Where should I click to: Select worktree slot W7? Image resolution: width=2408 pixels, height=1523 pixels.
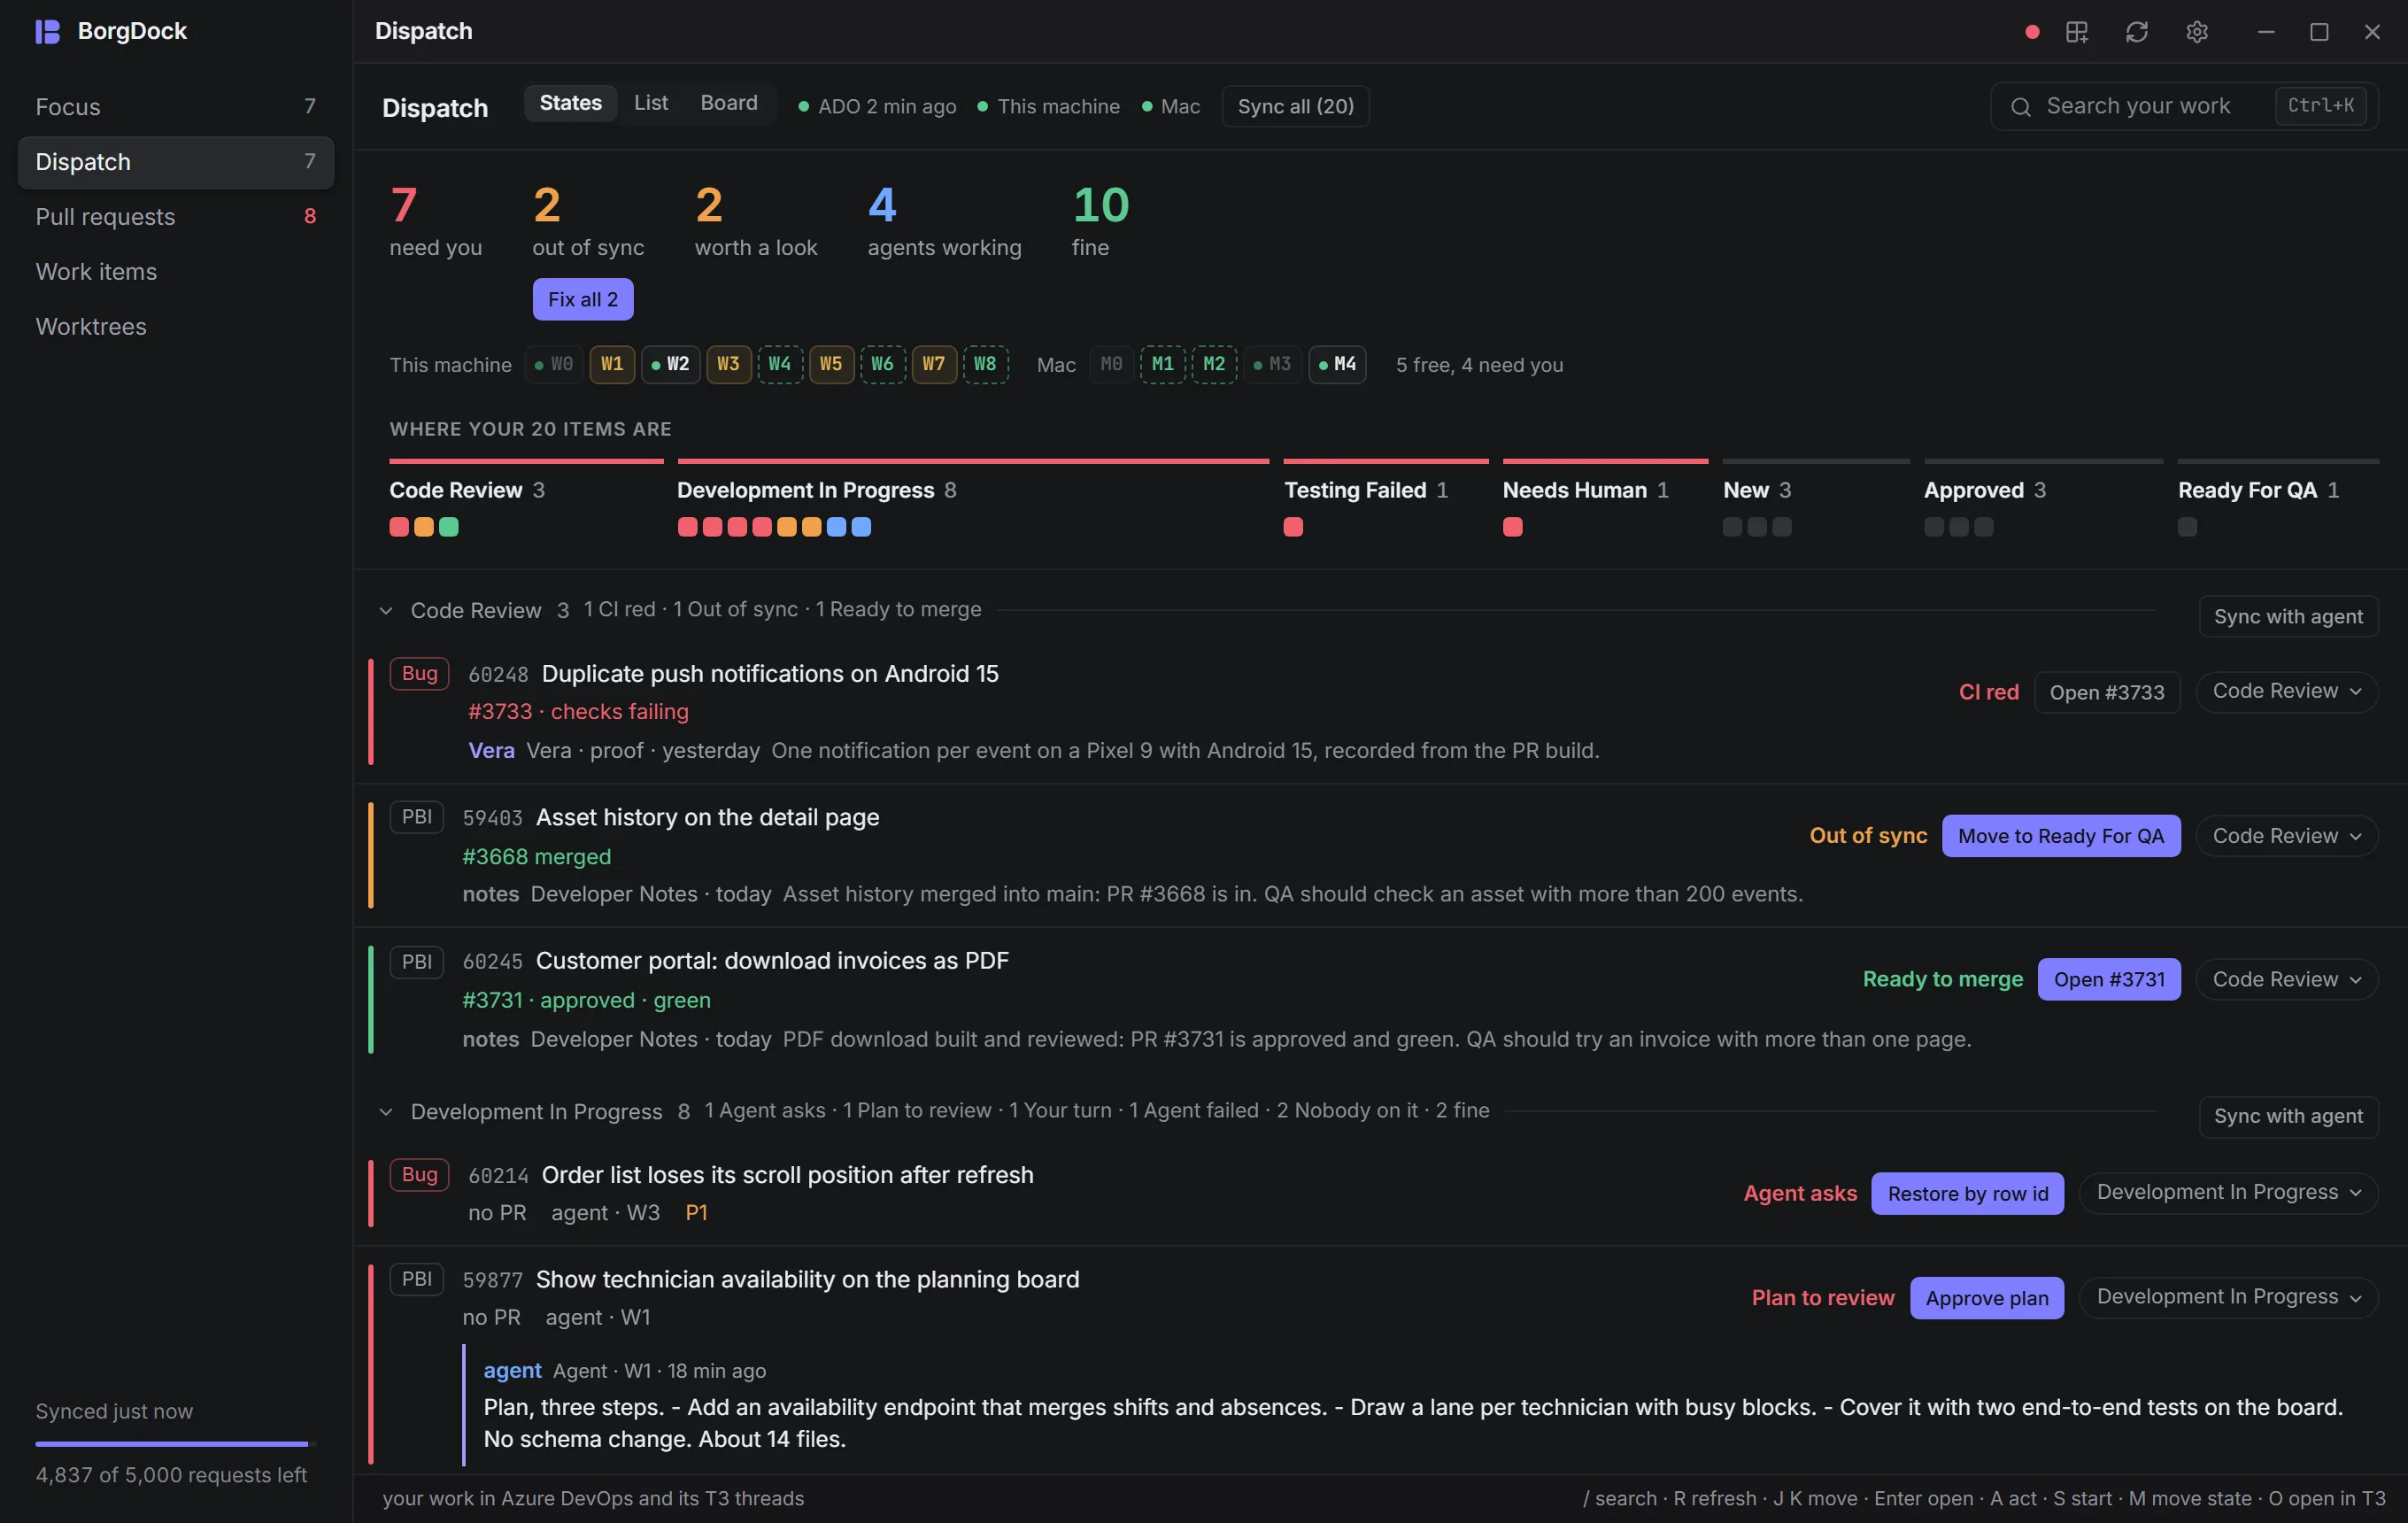[x=934, y=364]
